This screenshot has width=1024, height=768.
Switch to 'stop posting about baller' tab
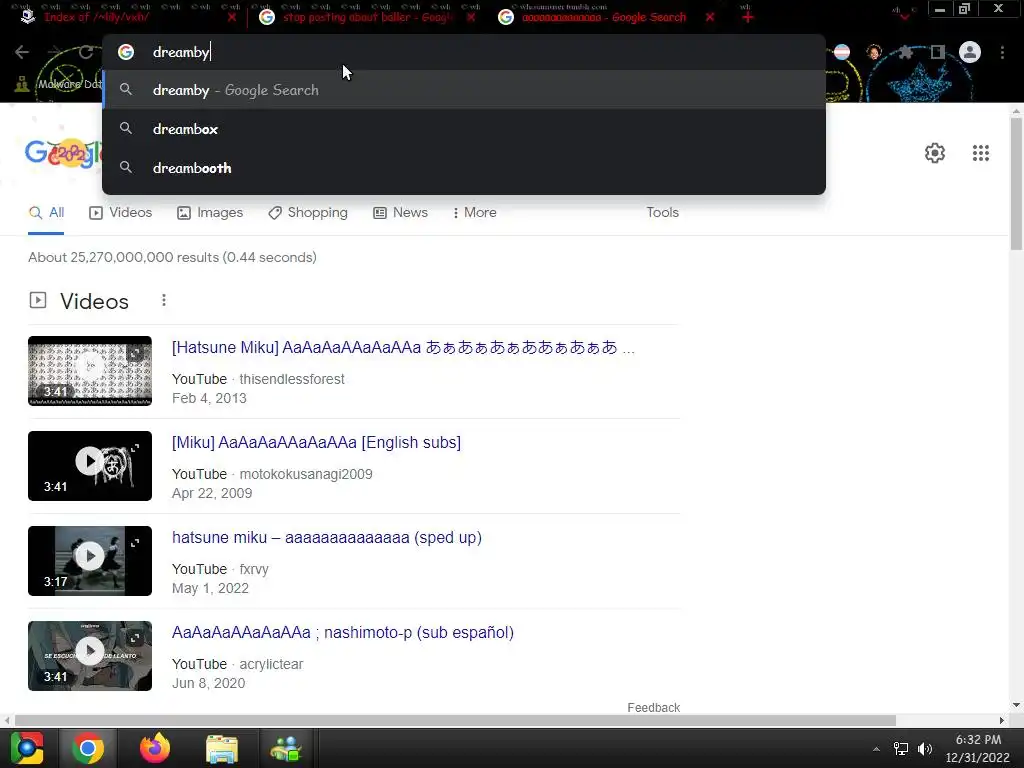(366, 17)
